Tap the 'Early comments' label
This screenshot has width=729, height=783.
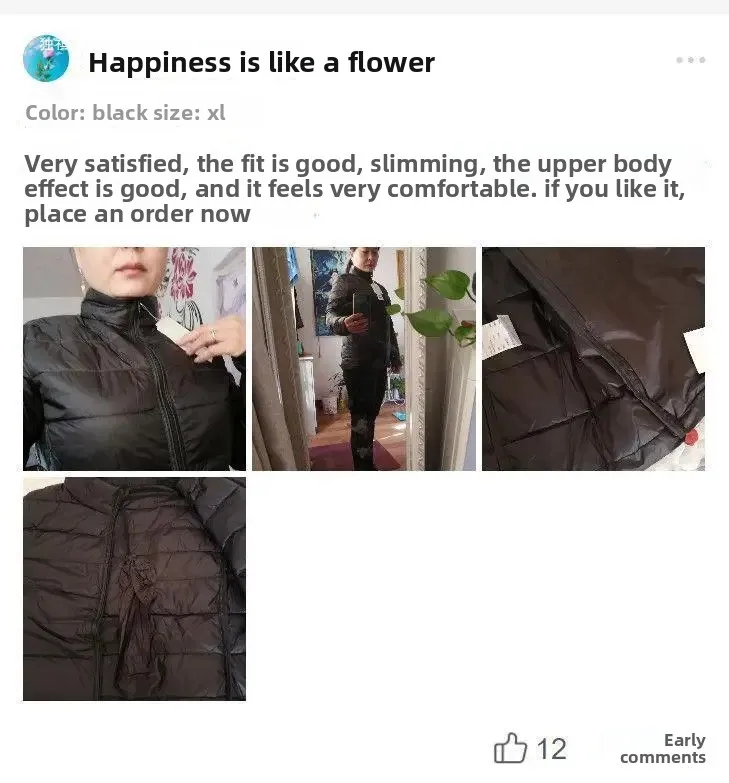(x=663, y=749)
